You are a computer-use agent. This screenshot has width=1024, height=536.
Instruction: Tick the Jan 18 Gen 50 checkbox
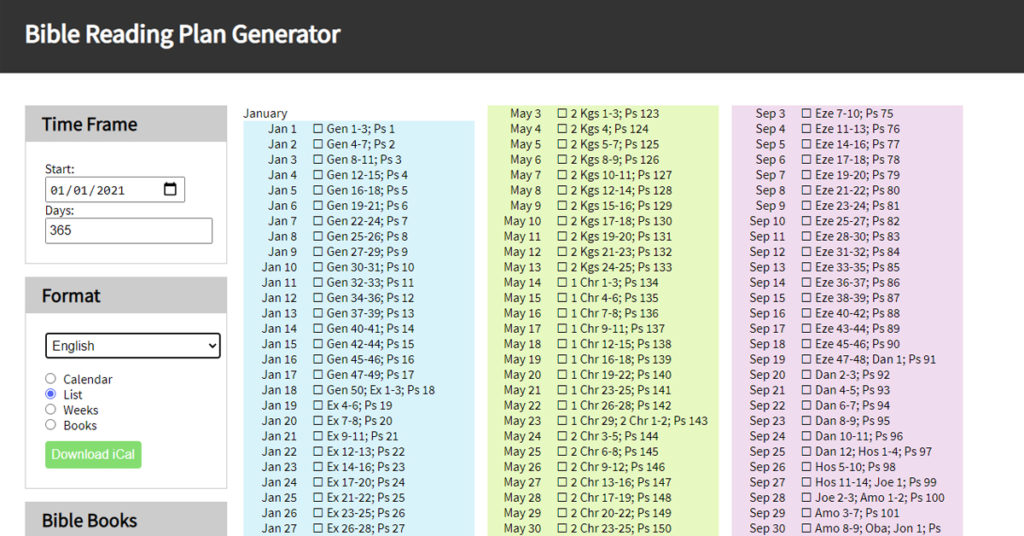(318, 390)
